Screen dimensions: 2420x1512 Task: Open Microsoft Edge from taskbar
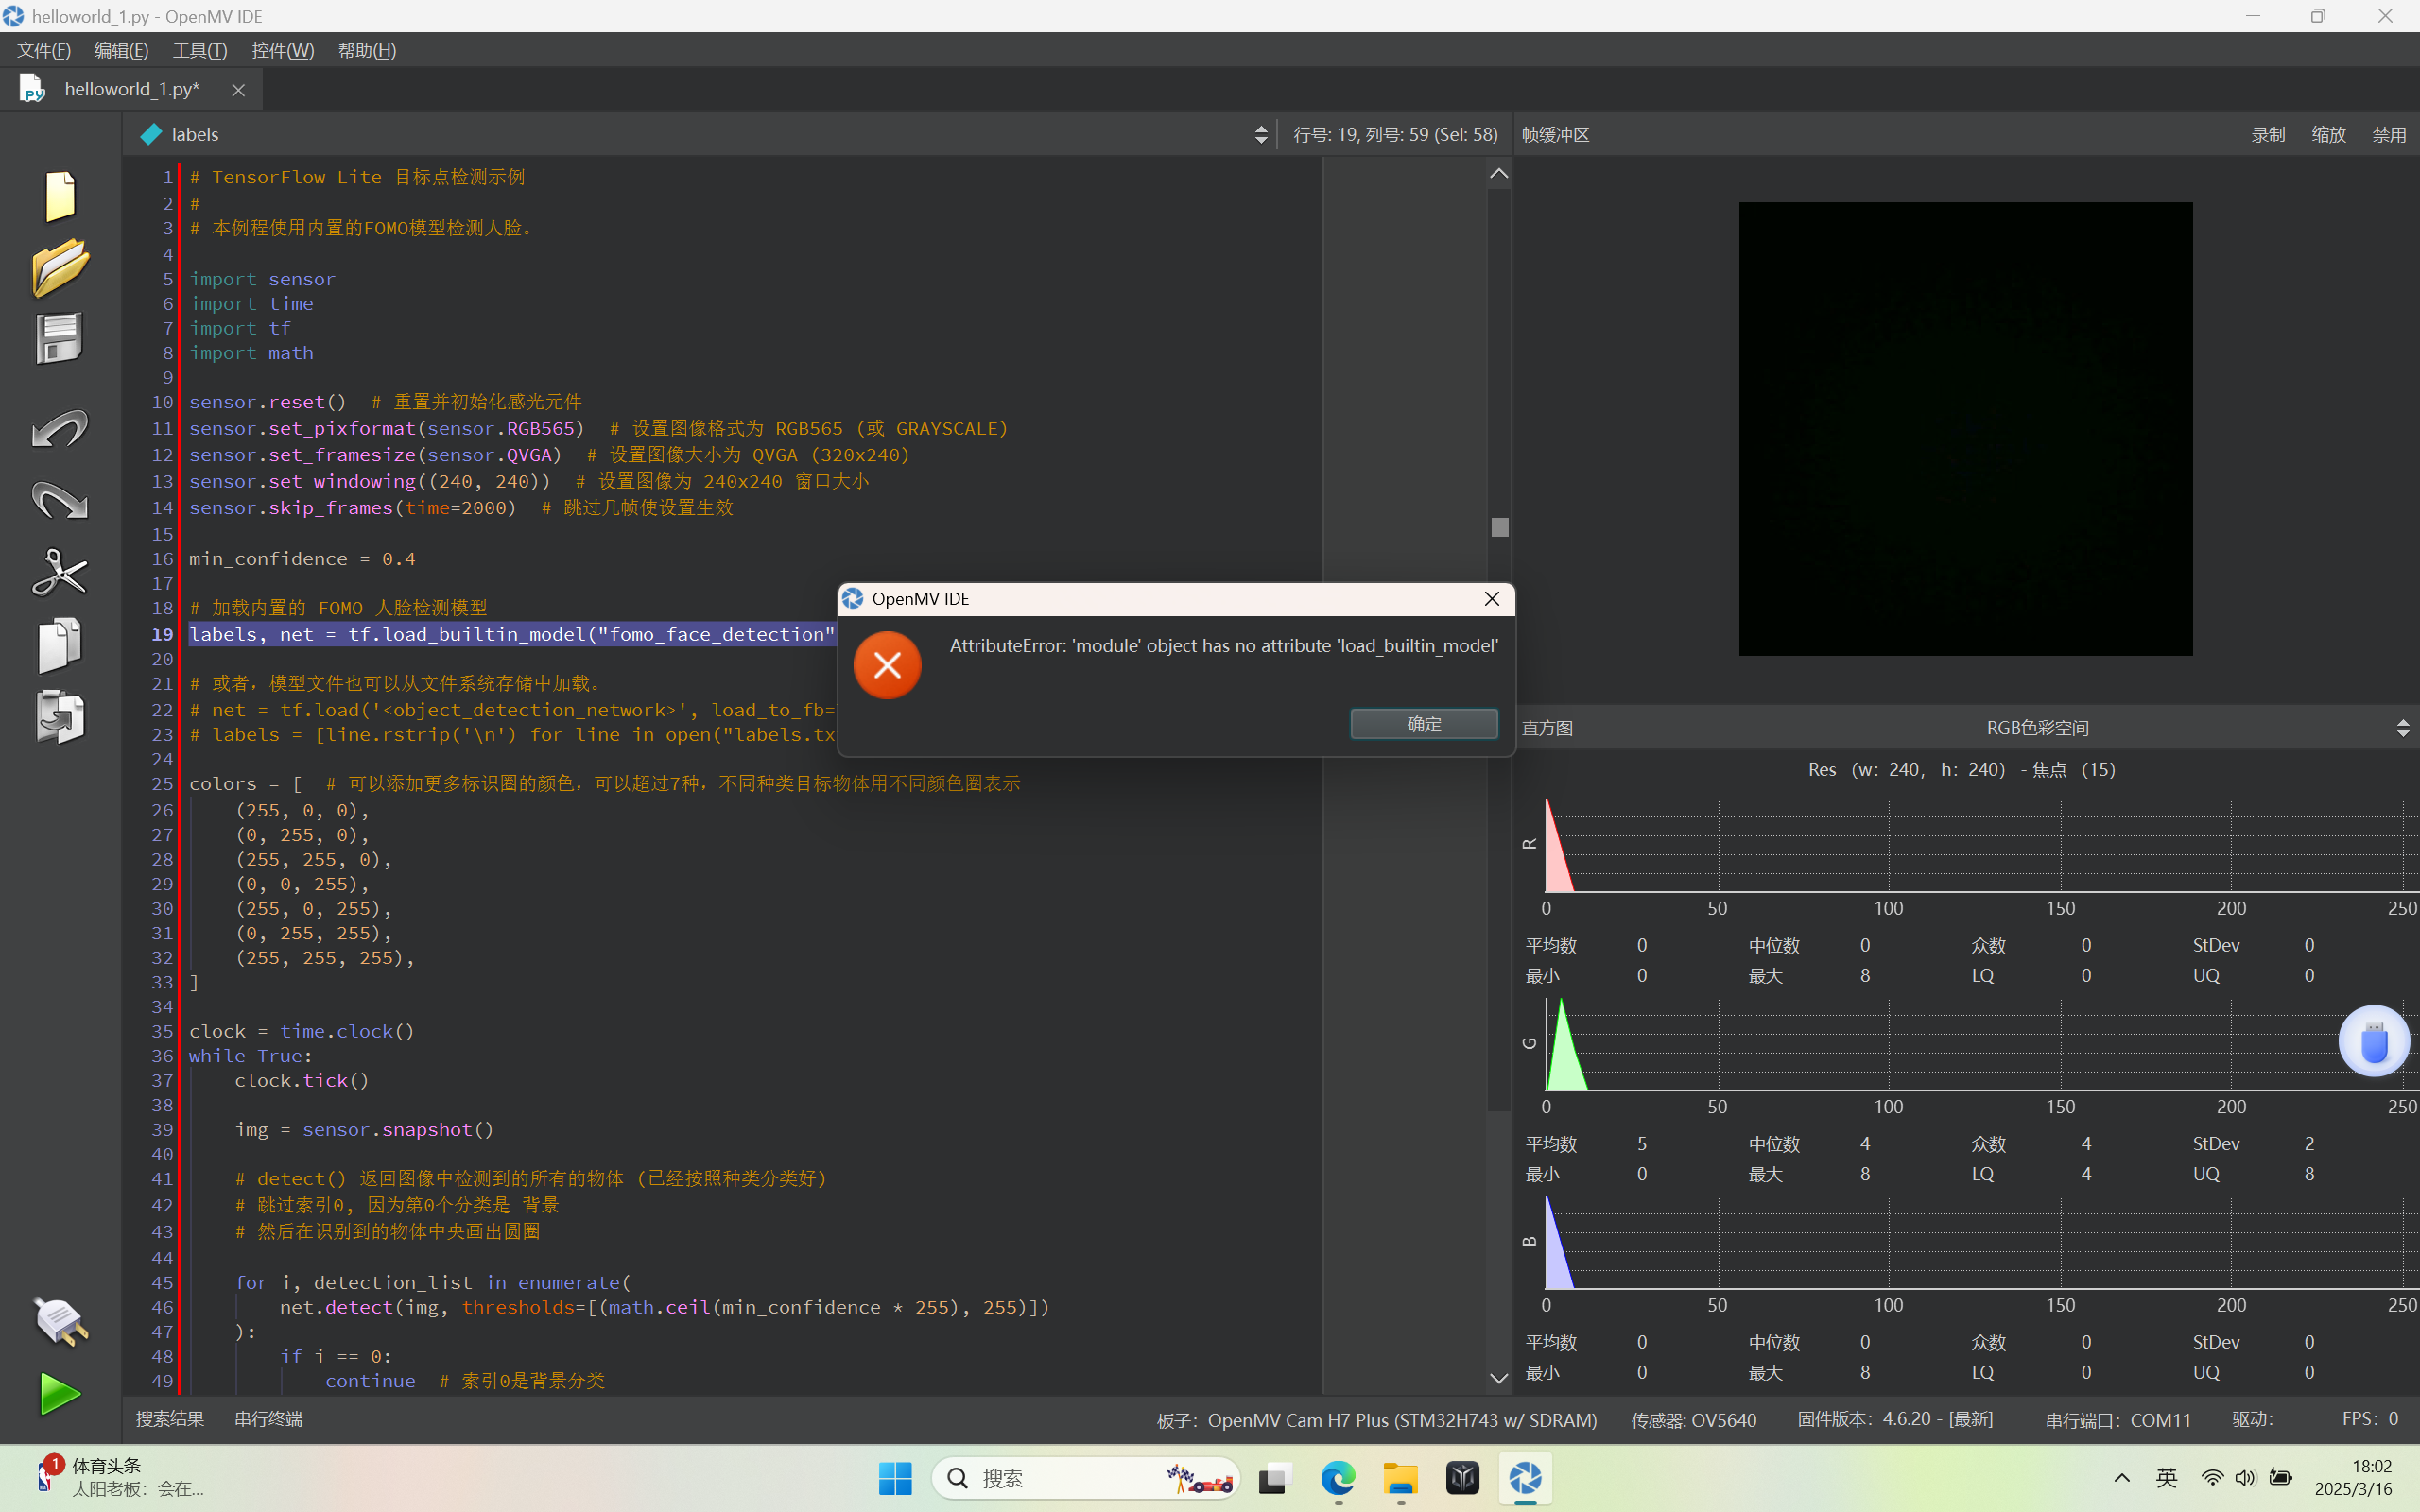pos(1338,1478)
